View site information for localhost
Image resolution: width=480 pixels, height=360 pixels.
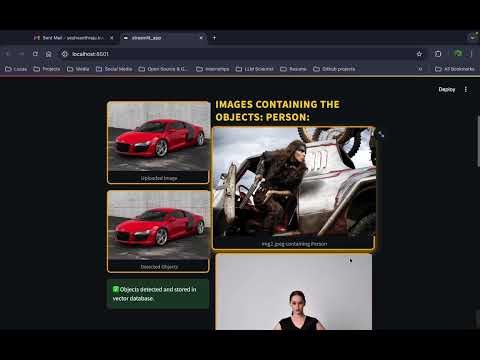tap(65, 54)
